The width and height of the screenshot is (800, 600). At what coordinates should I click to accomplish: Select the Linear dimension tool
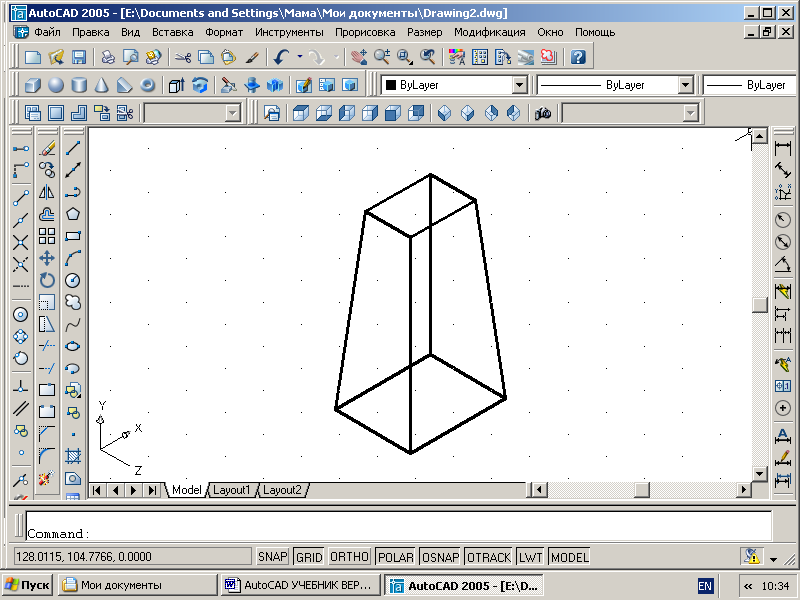(x=783, y=148)
